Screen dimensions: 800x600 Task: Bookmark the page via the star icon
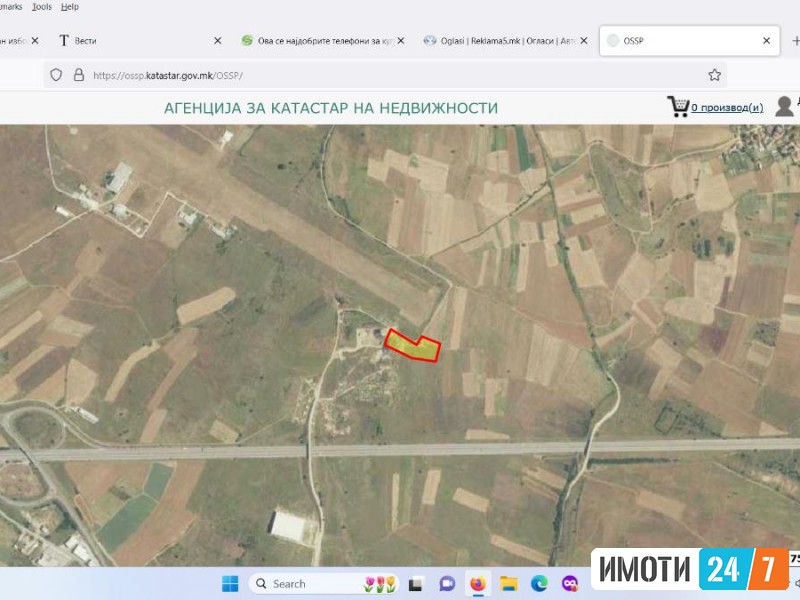pyautogui.click(x=712, y=73)
